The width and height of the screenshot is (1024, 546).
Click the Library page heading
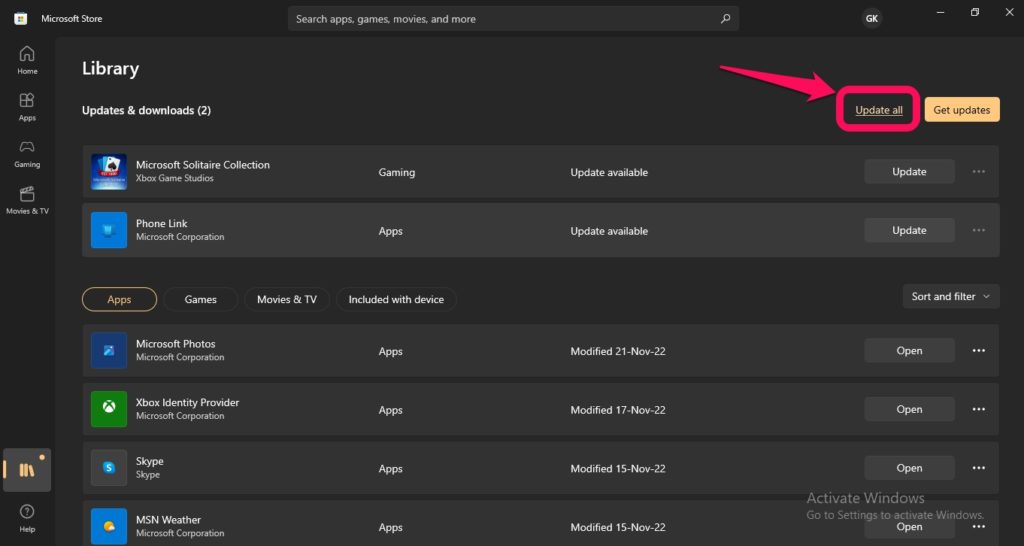[110, 69]
